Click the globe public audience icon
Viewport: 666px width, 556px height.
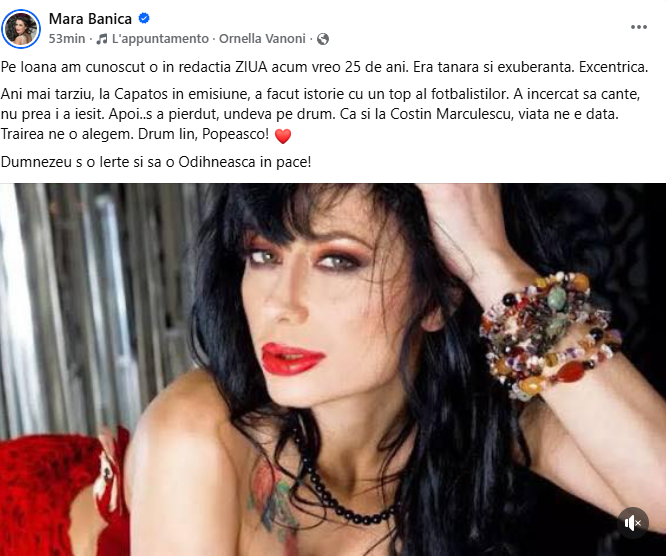[323, 39]
